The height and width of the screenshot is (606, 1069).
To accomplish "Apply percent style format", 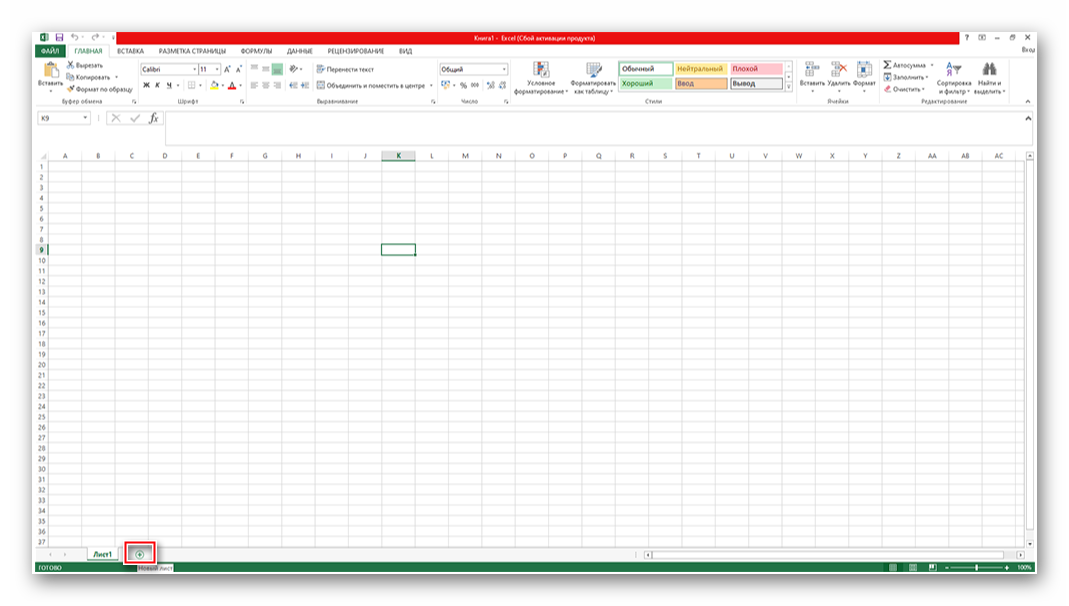I will [x=464, y=86].
